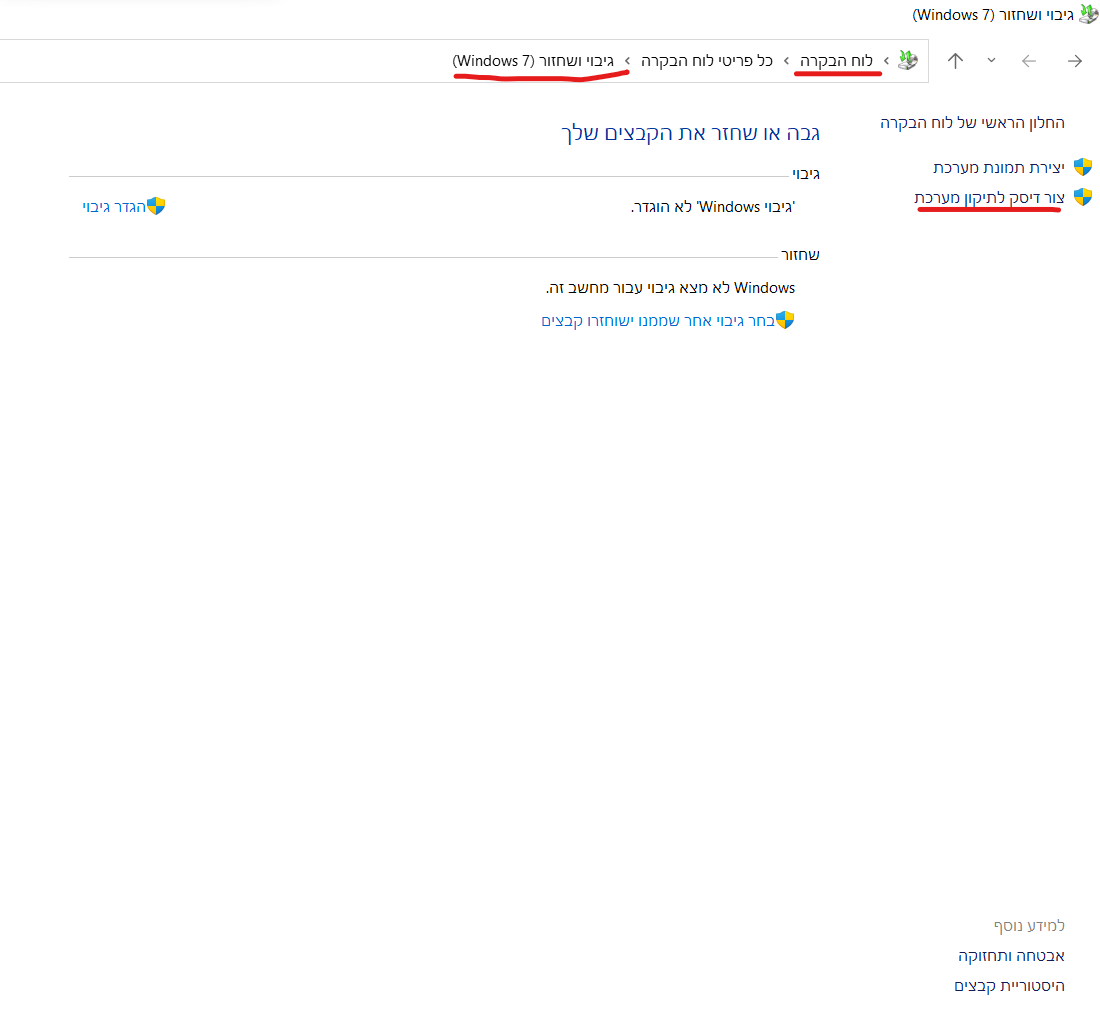Click shield icon beside יצירת תמונת מערכת
This screenshot has height=1015, width=1100.
[x=1083, y=167]
